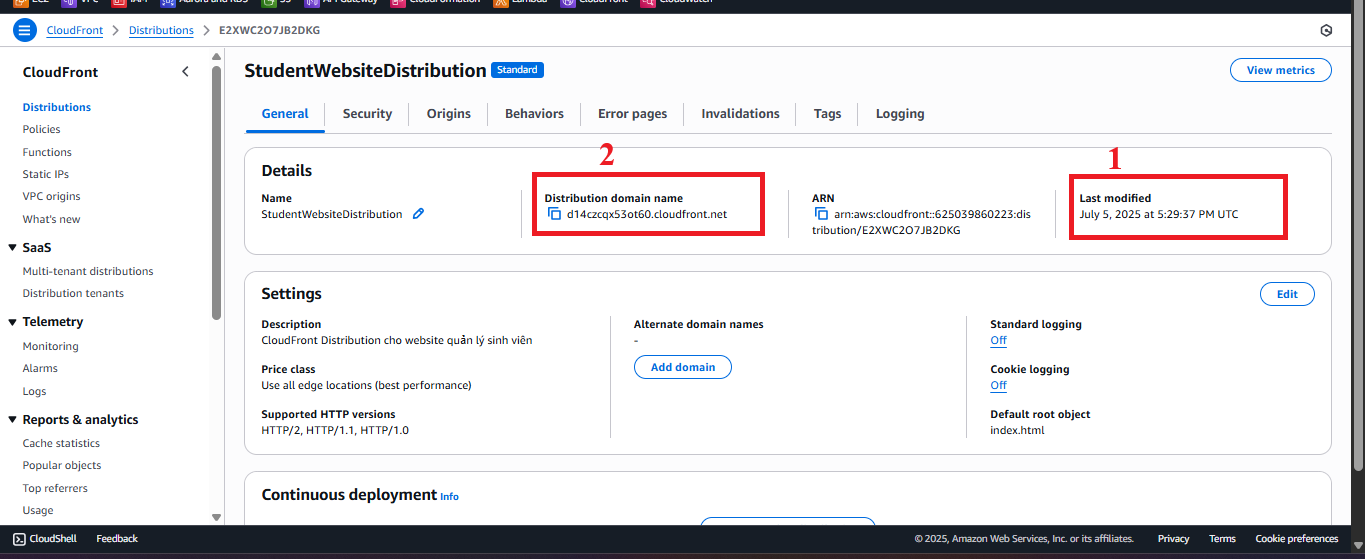The image size is (1365, 559).
Task: Open Popular objects report
Action: pos(62,465)
